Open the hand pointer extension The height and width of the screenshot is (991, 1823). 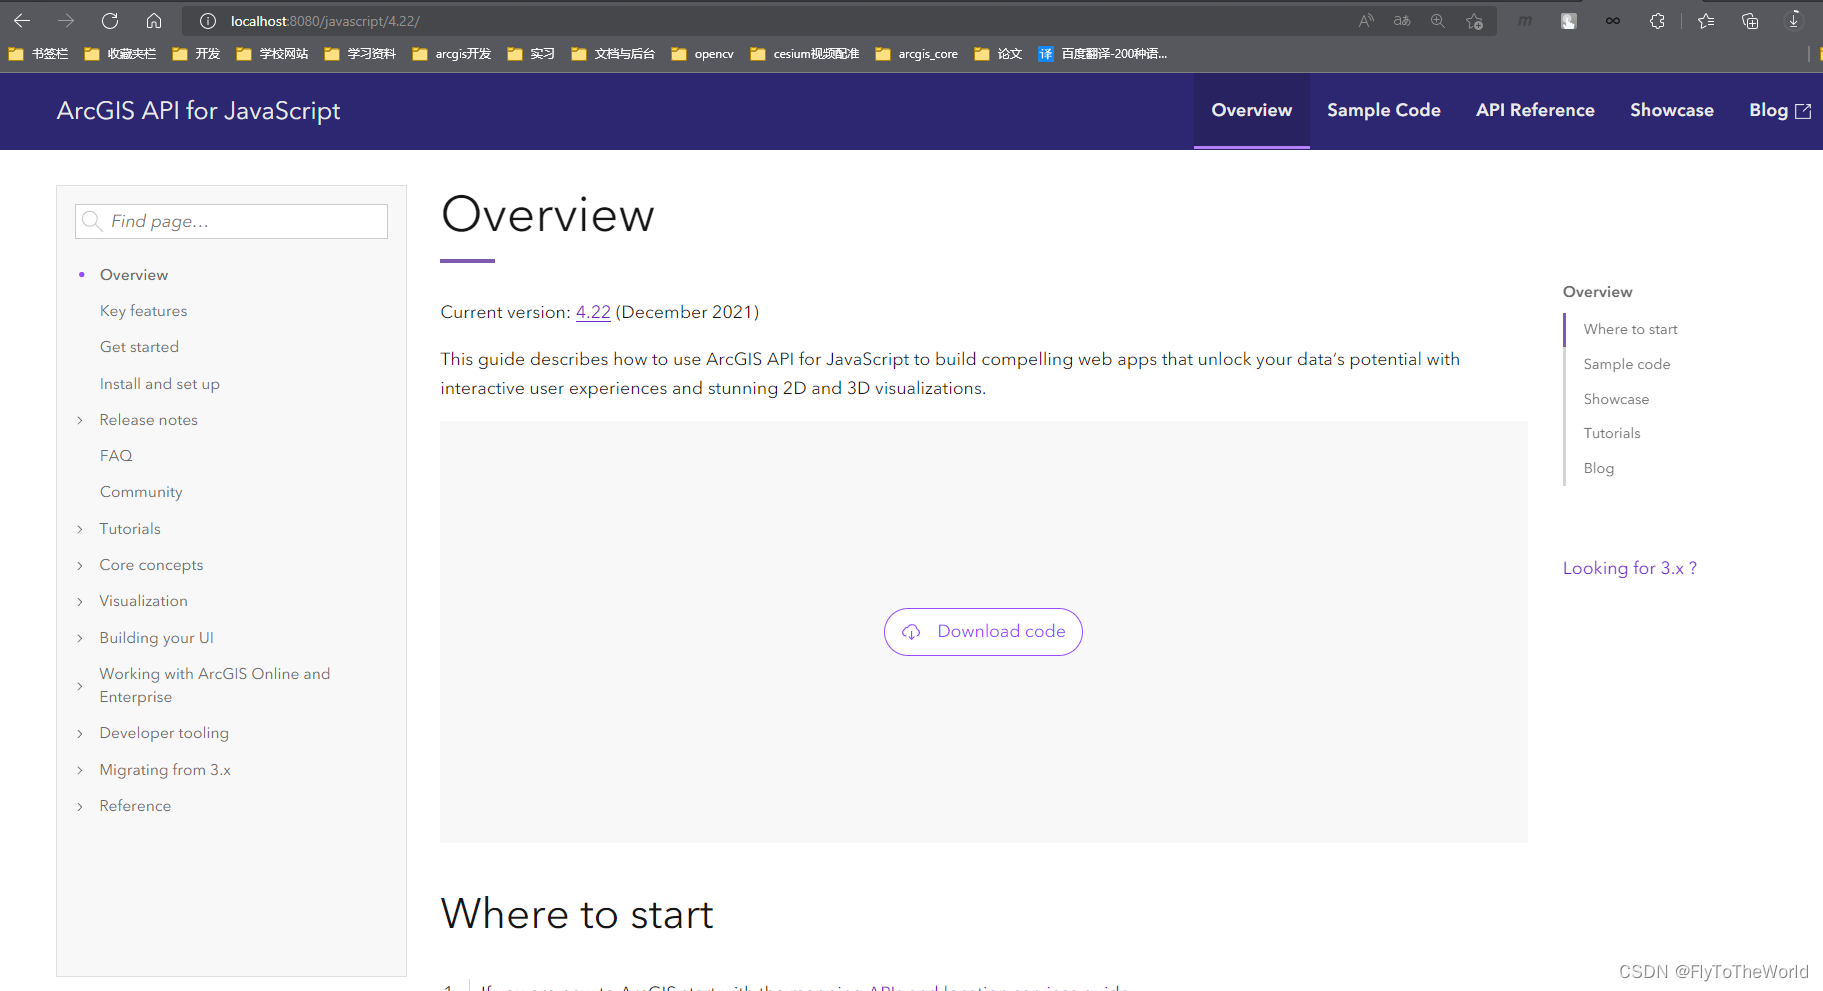point(1569,21)
